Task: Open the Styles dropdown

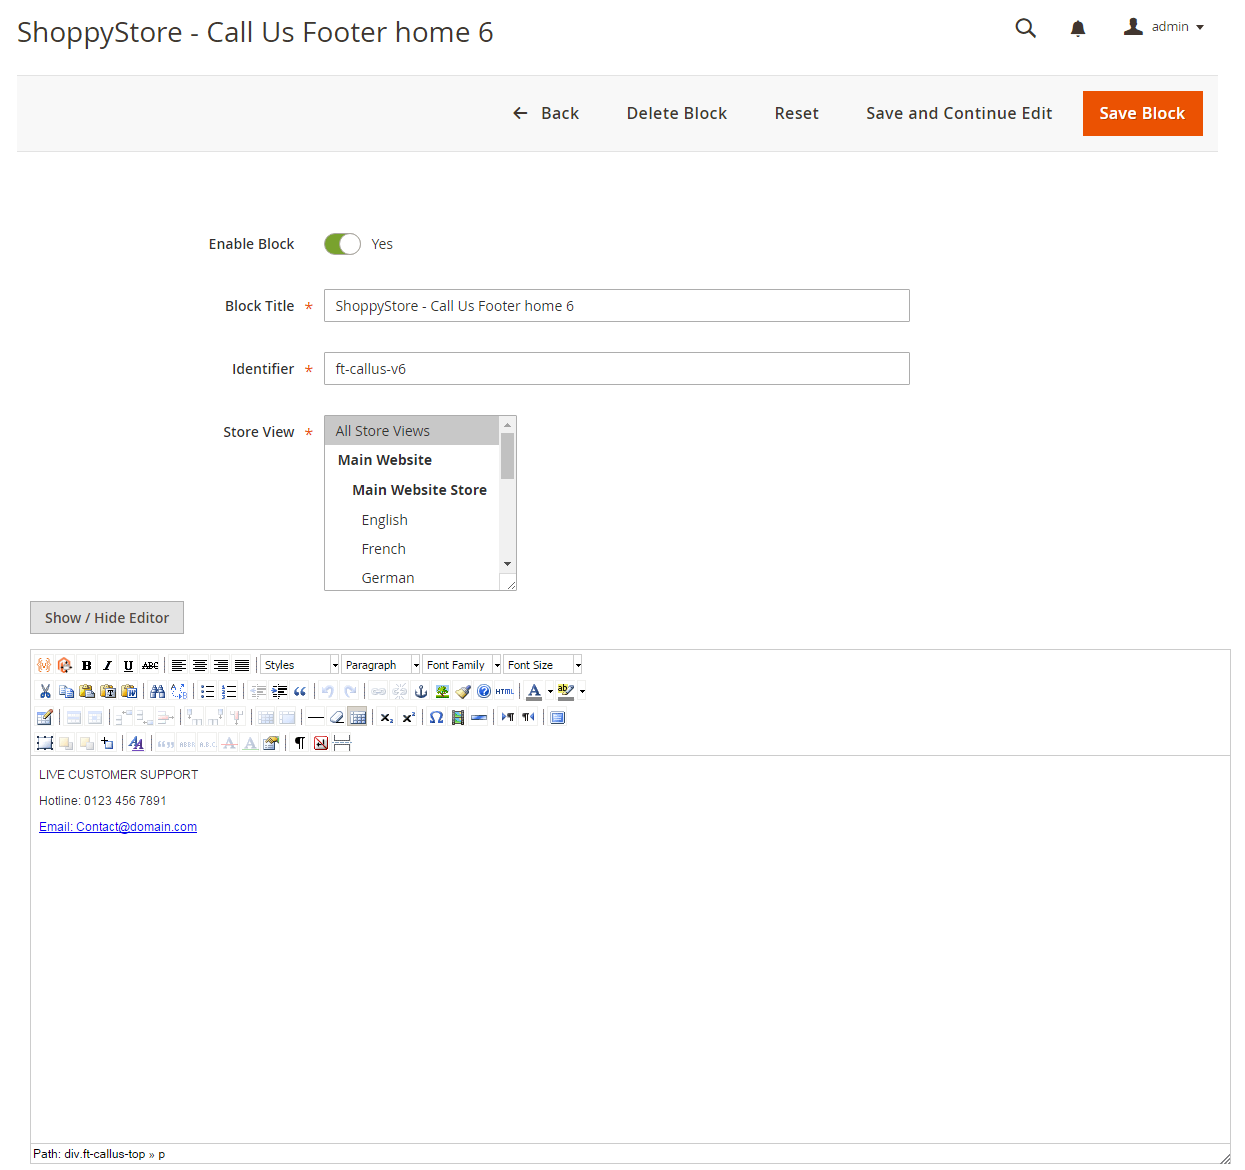Action: (x=300, y=665)
